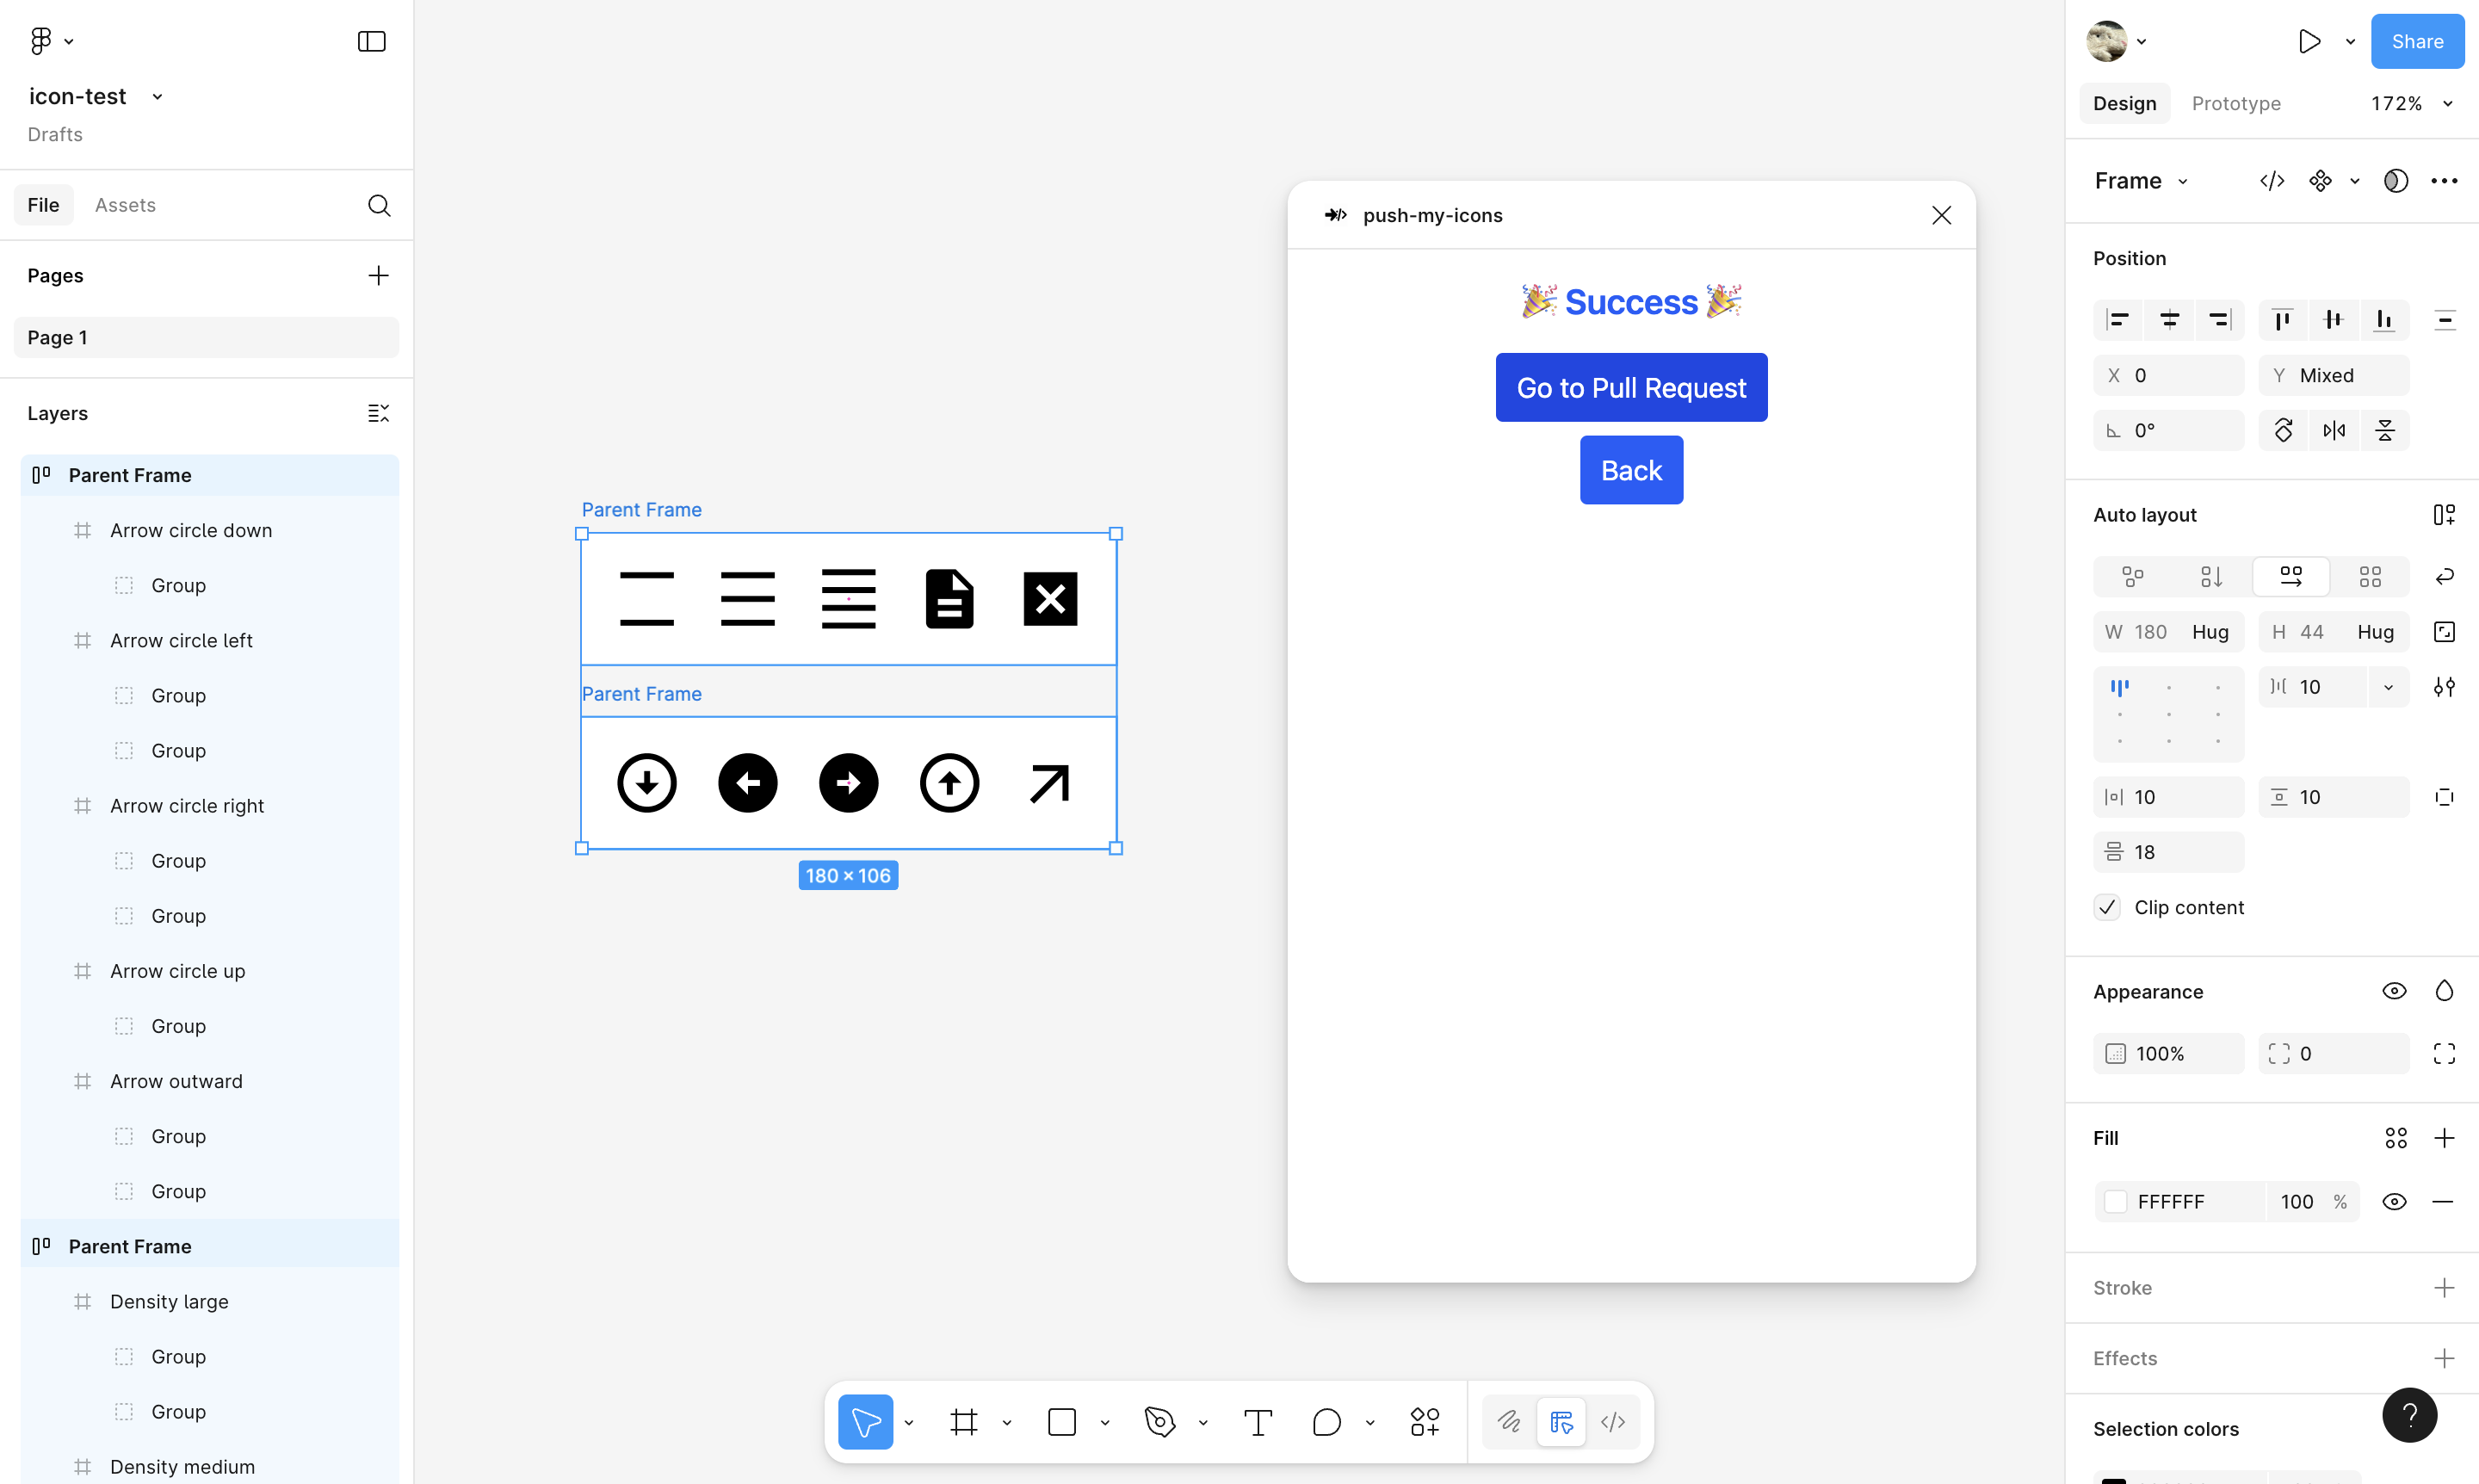The image size is (2479, 1484).
Task: Click the Back button in the plugin
Action: coord(1631,470)
